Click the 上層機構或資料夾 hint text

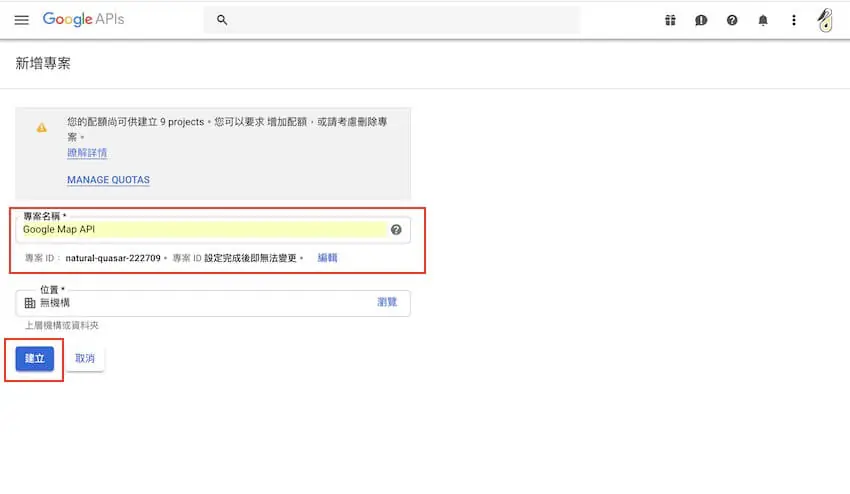pyautogui.click(x=62, y=325)
